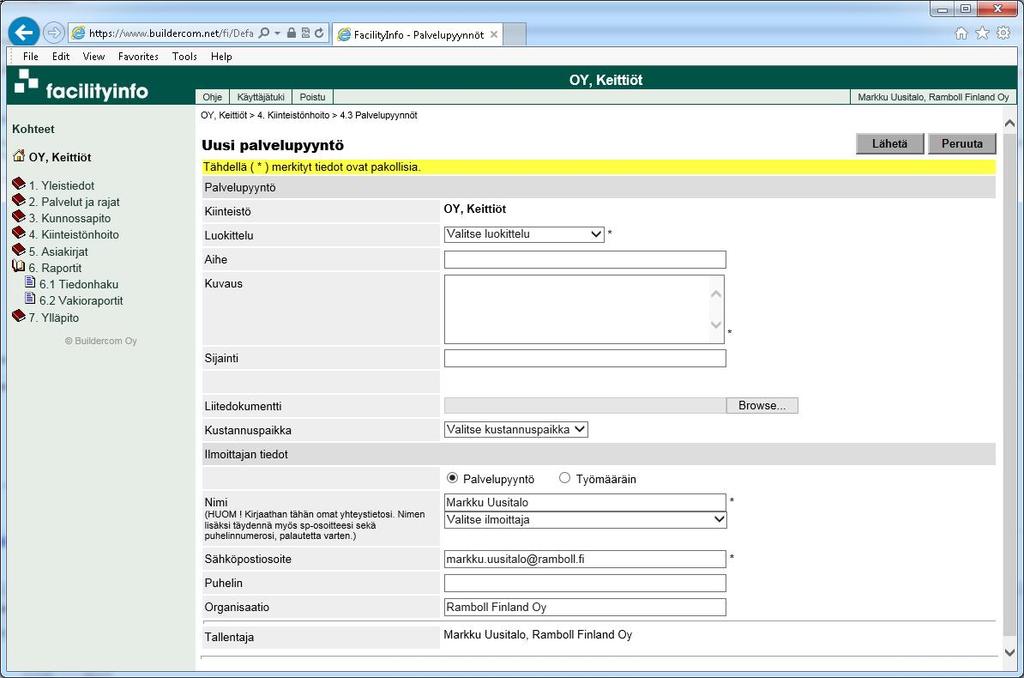Click the document icon for 6.1 Tiedonhaku
This screenshot has height=678, width=1024.
(x=30, y=282)
